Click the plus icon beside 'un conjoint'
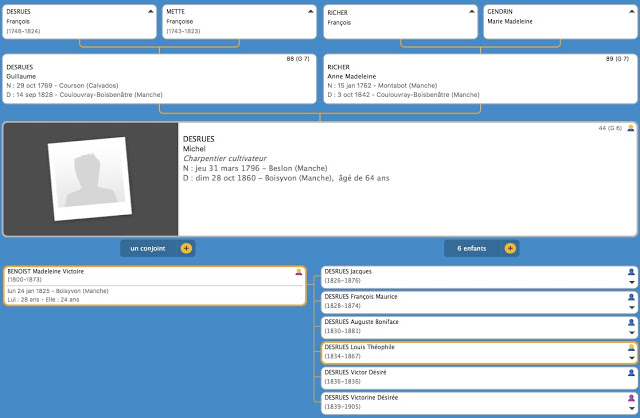The width and height of the screenshot is (640, 418). (186, 248)
